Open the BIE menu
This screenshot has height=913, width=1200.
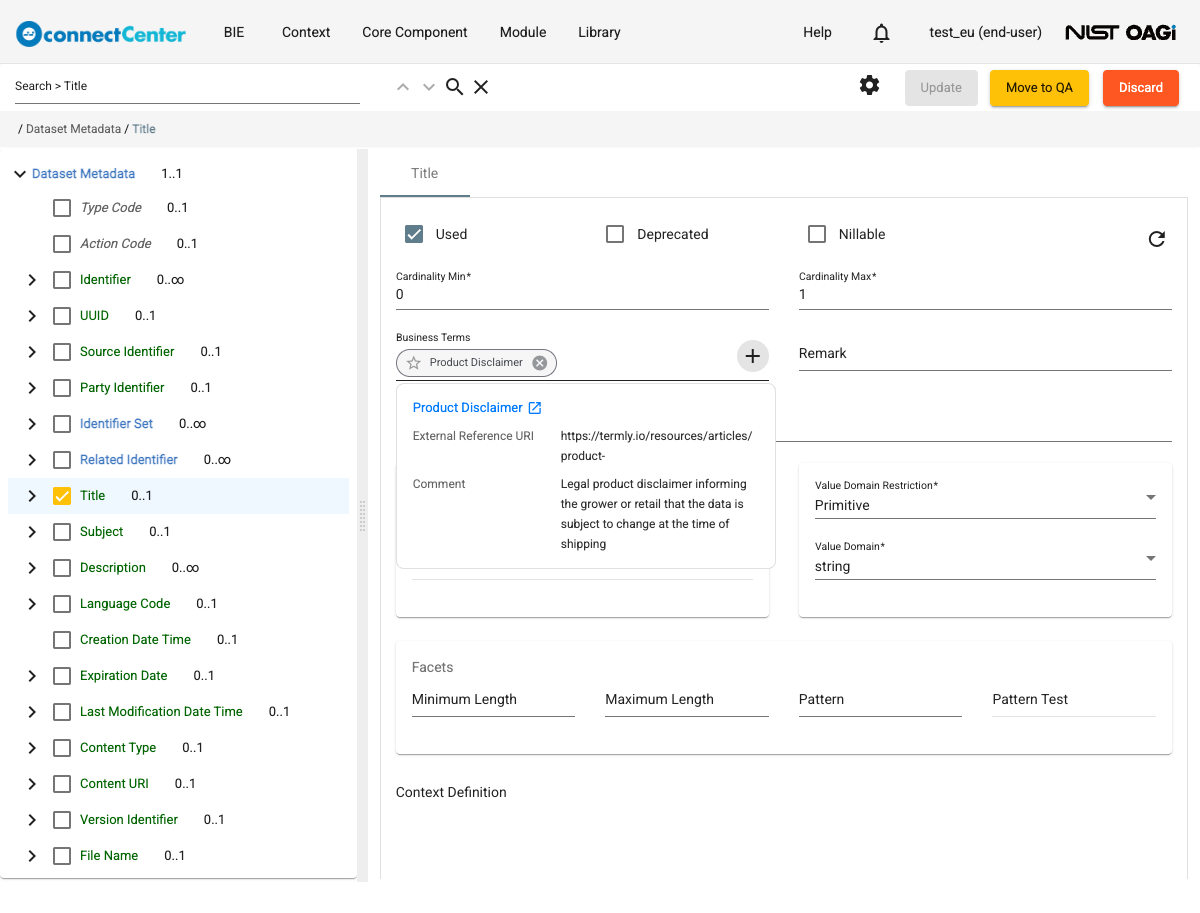click(x=234, y=32)
